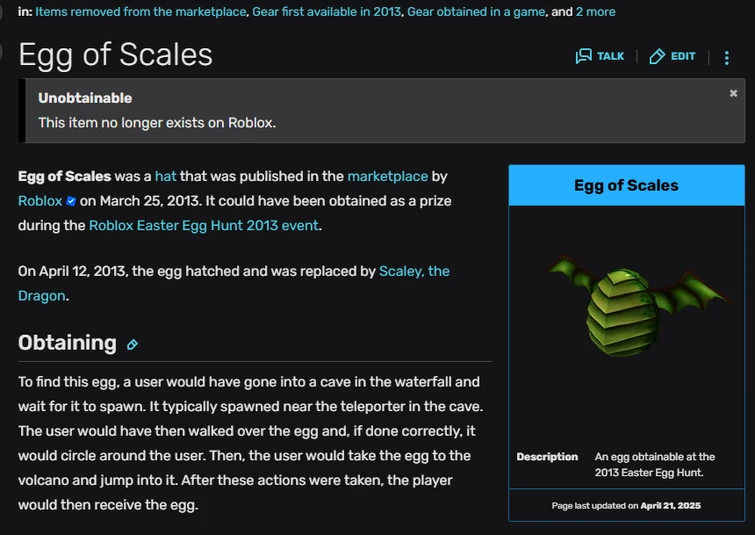
Task: Visit the Roblox link
Action: (x=40, y=200)
